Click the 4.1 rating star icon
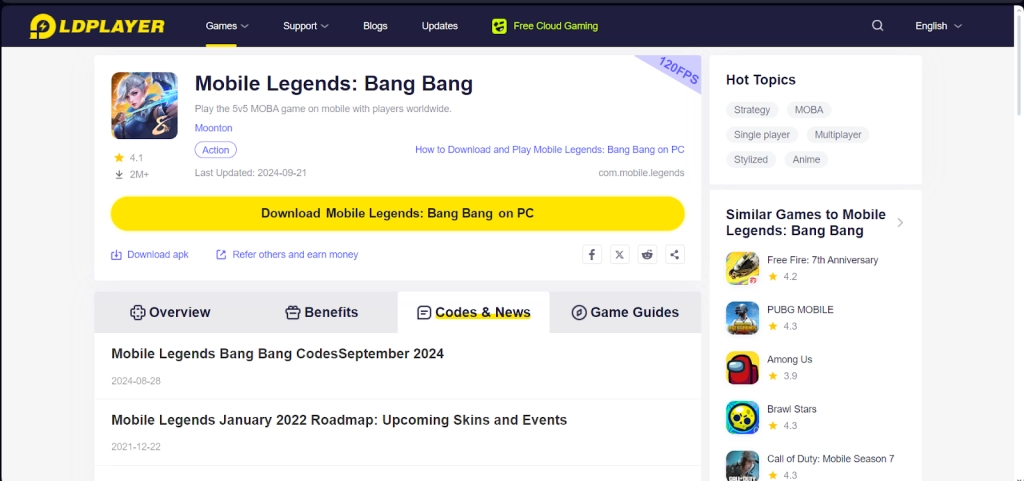The width and height of the screenshot is (1024, 481). [x=119, y=157]
